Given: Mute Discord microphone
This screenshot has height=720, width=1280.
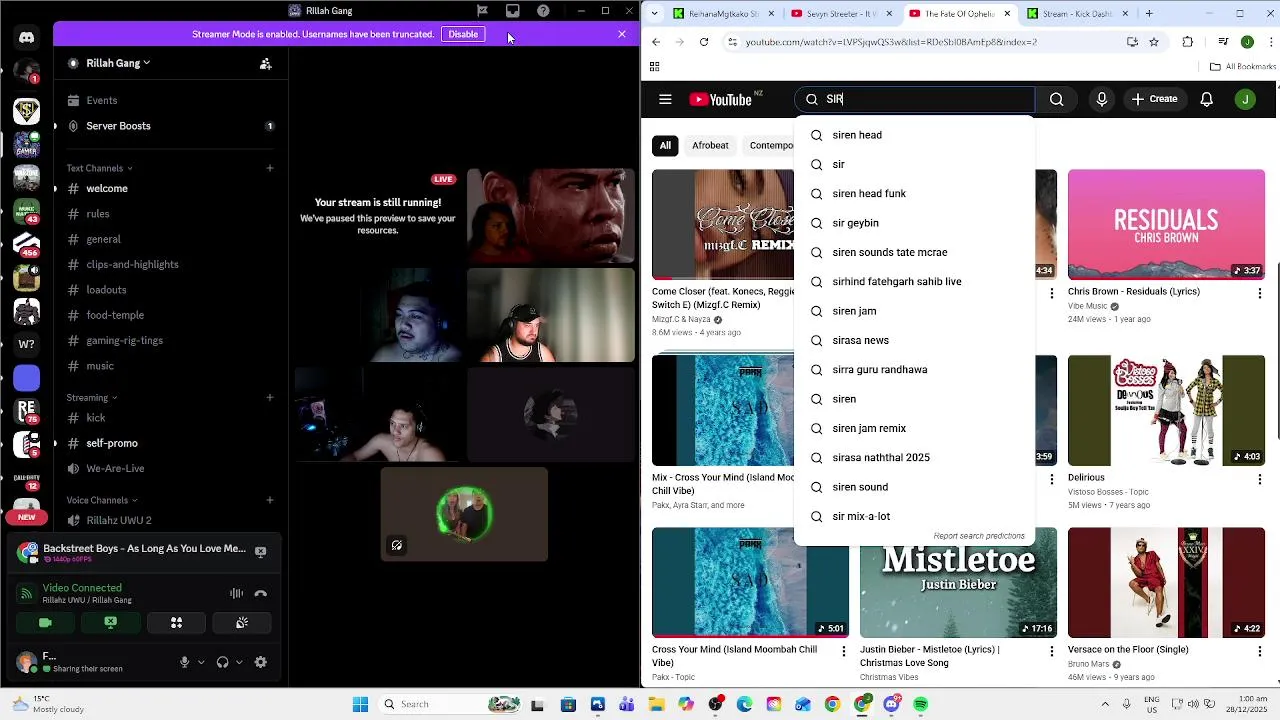Looking at the screenshot, I should coord(184,662).
